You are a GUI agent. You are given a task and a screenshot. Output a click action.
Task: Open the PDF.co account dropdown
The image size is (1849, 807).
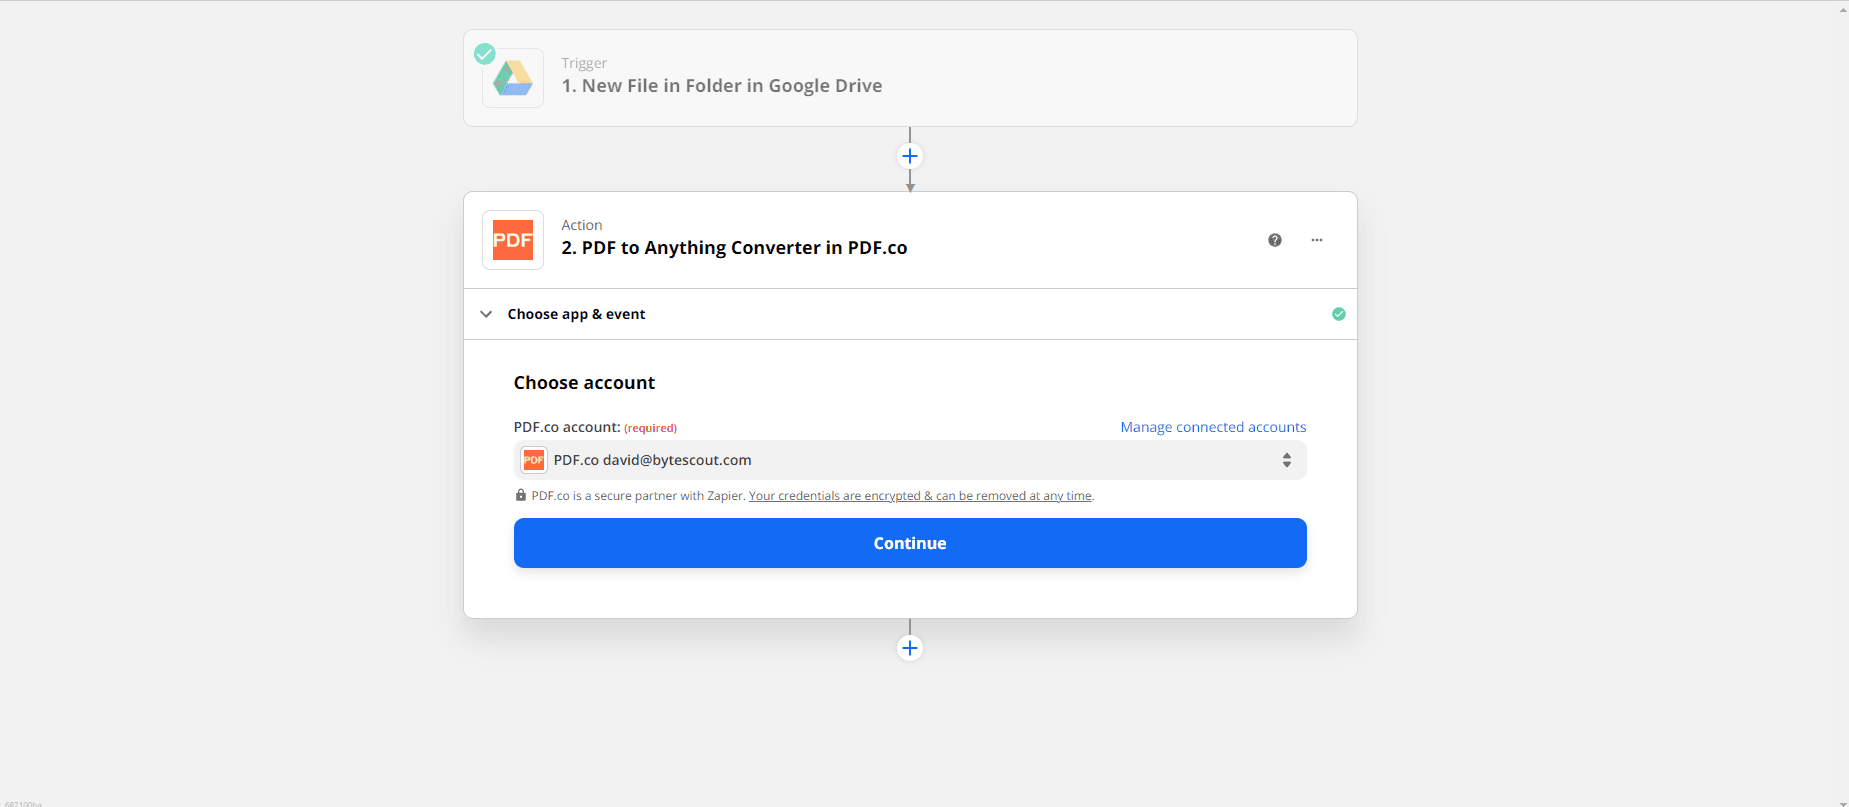pyautogui.click(x=909, y=460)
